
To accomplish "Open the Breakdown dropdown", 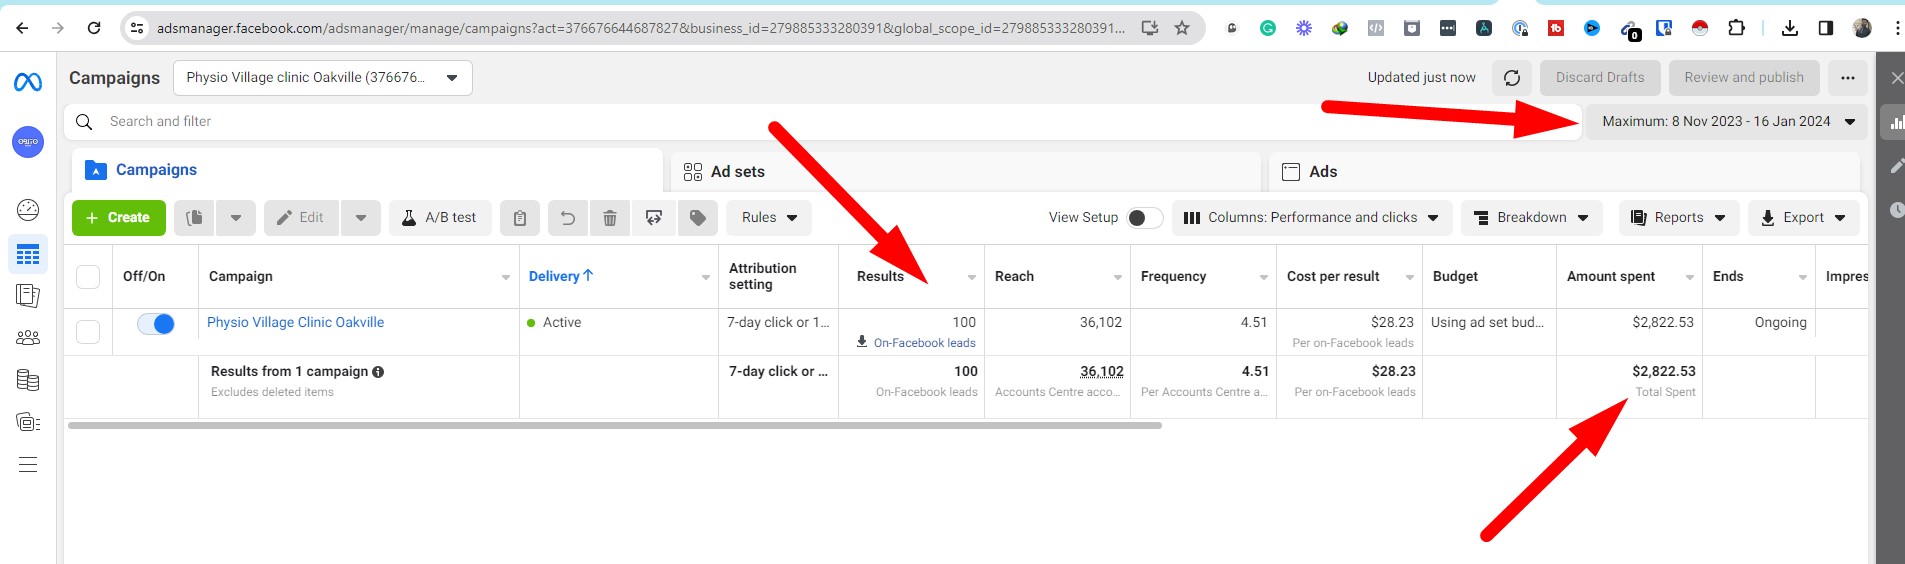I will 1531,218.
